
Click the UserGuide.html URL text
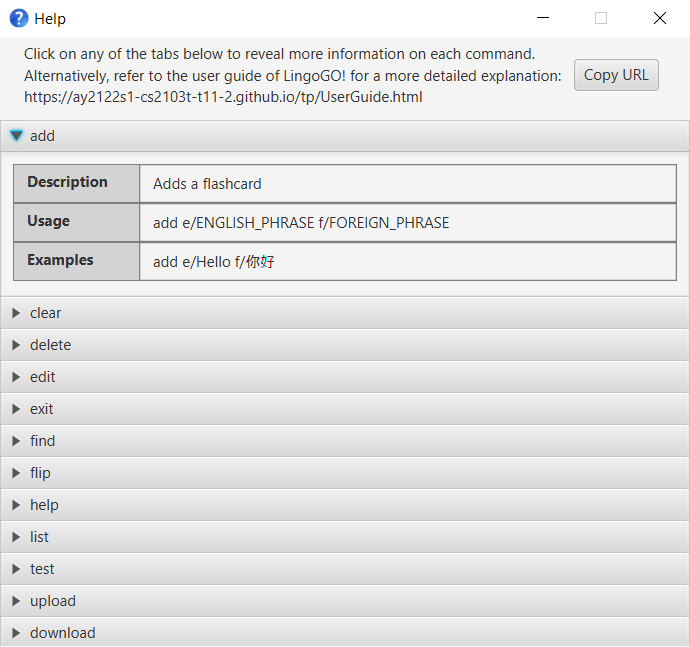pos(223,97)
